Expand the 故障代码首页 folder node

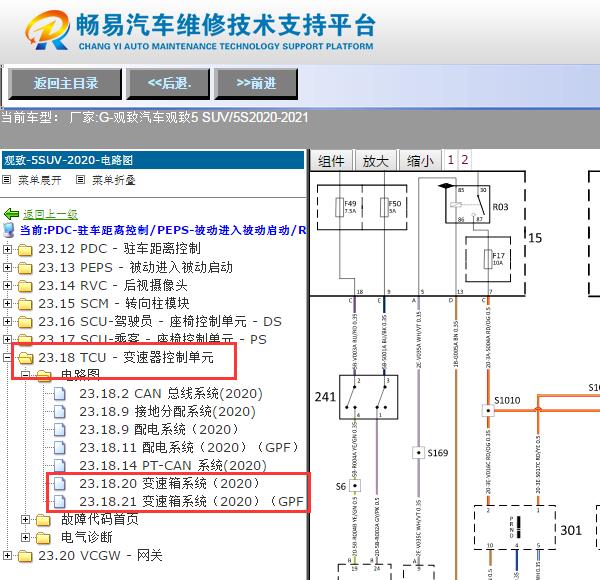(25, 519)
